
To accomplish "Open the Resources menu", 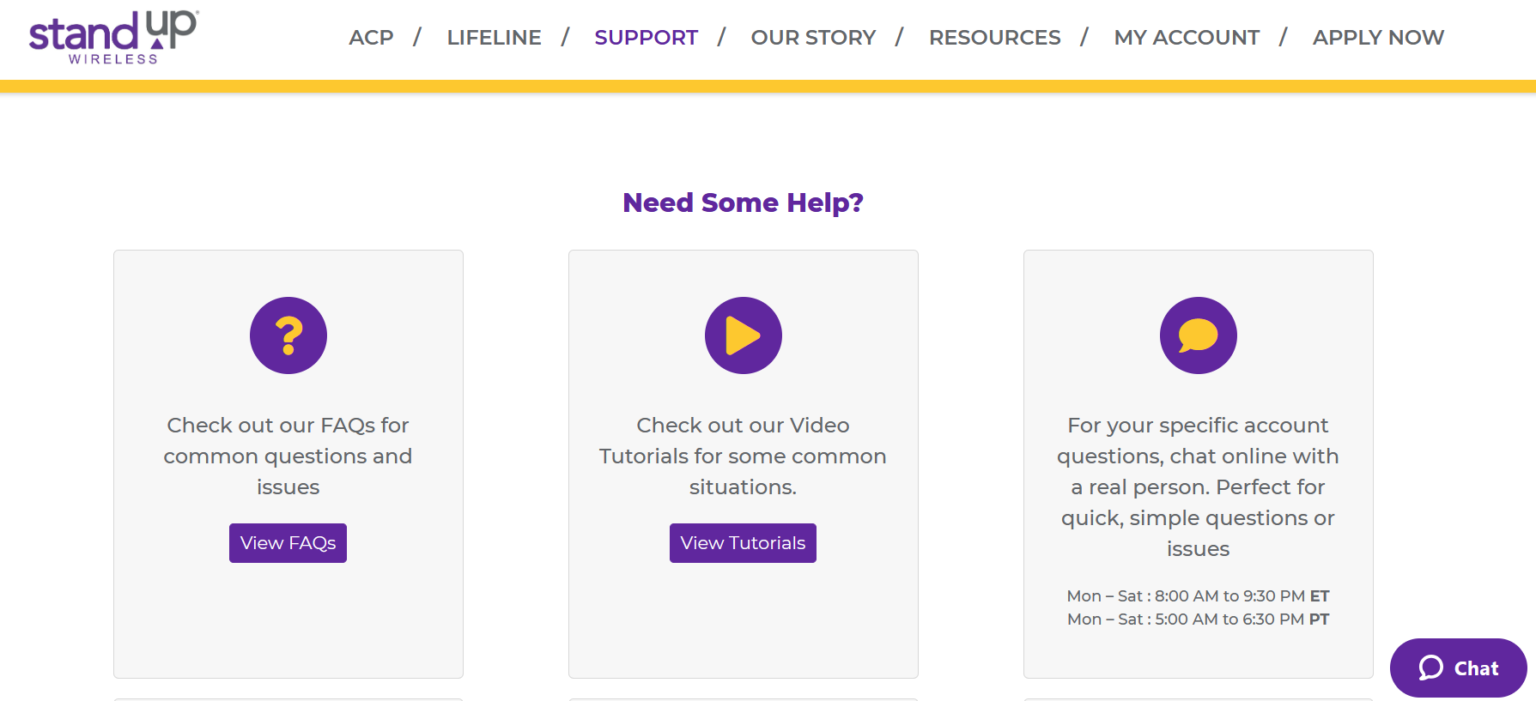I will tap(995, 38).
